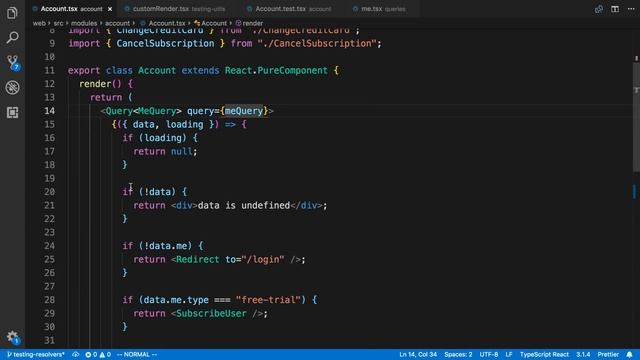Click the split editor icon
Viewport: 640px width, 360px height.
tap(615, 9)
